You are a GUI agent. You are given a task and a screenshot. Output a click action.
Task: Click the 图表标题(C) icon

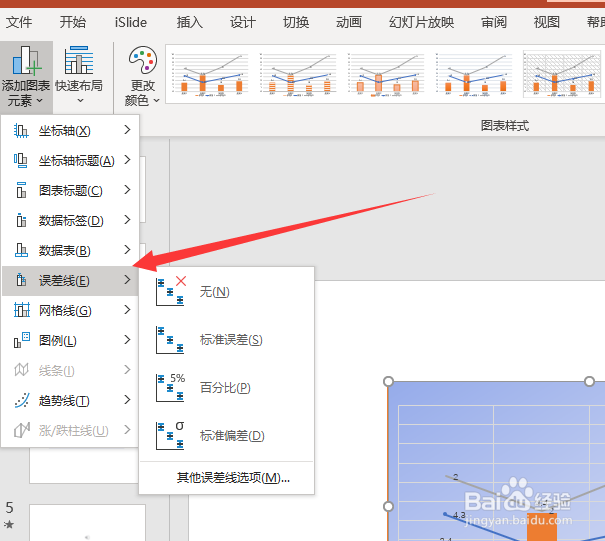pos(21,190)
